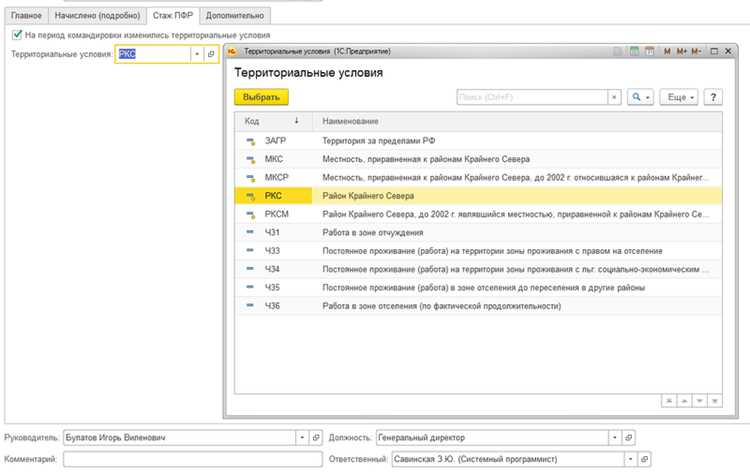Click the yellow Выбрать button

261,97
